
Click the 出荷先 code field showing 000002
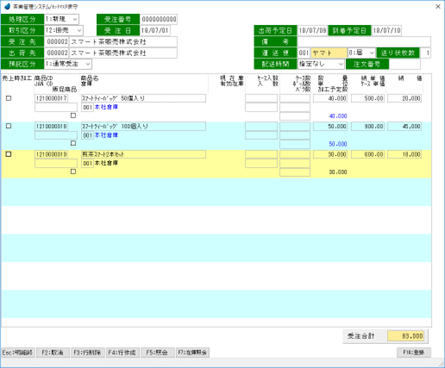tap(57, 53)
